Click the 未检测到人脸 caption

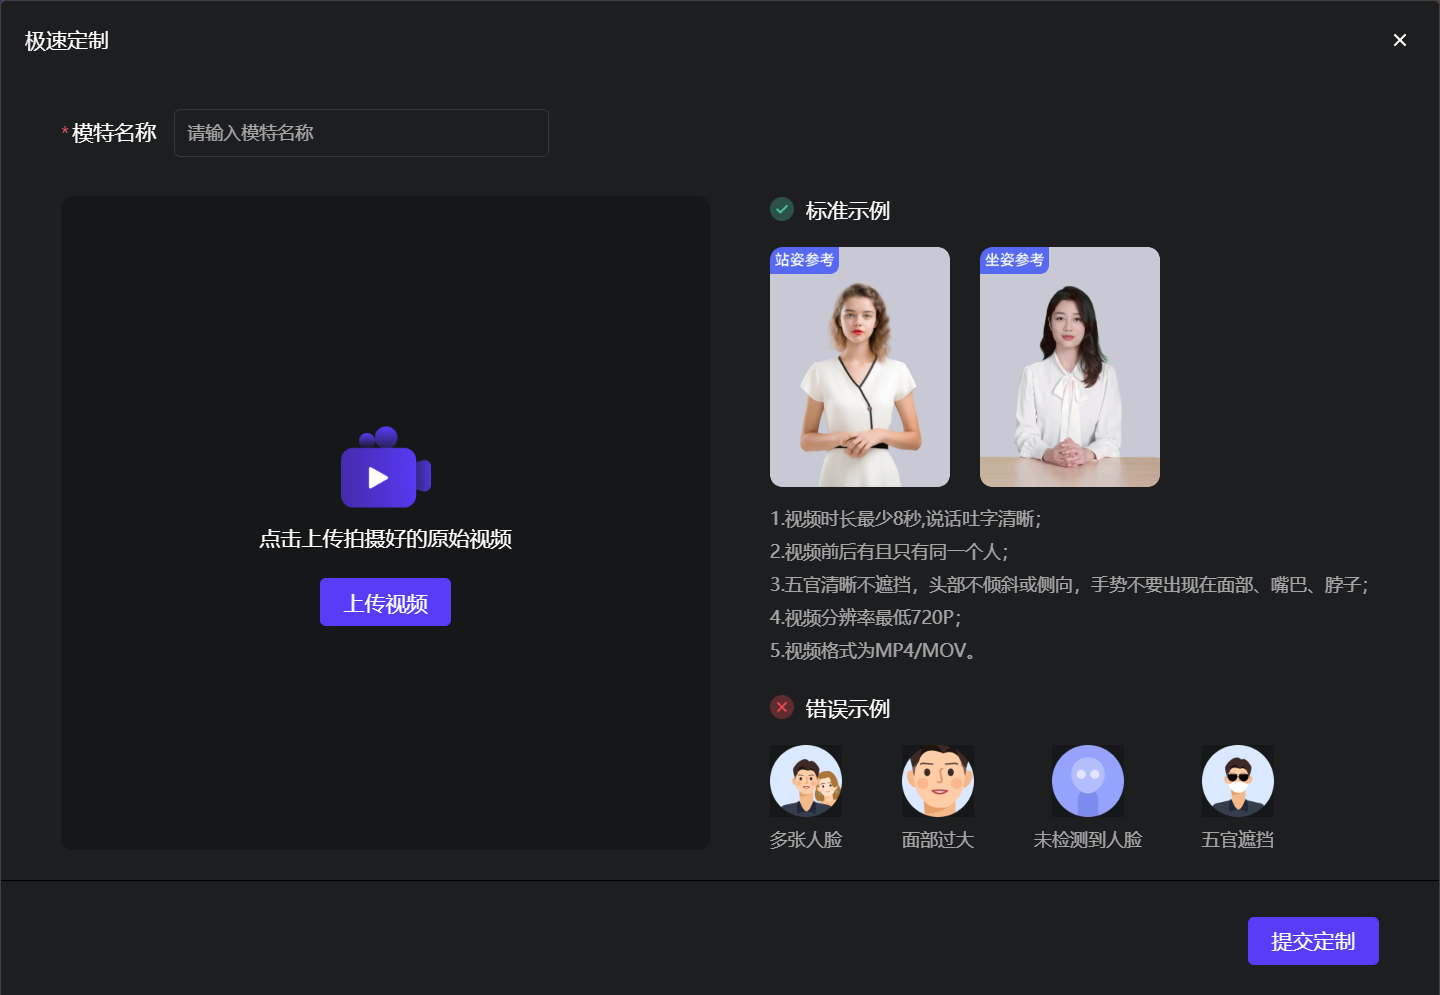tap(1088, 840)
